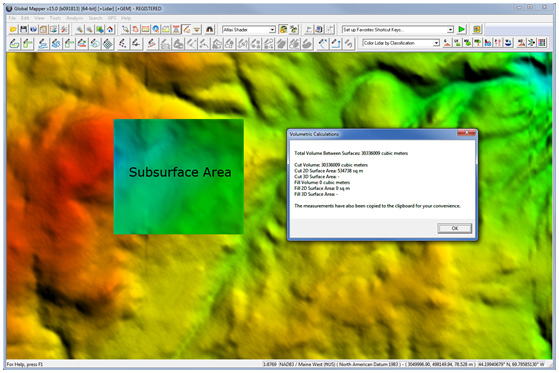This screenshot has height=373, width=559.
Task: Click the Subsurface Area rectangle on map
Action: pos(179,177)
